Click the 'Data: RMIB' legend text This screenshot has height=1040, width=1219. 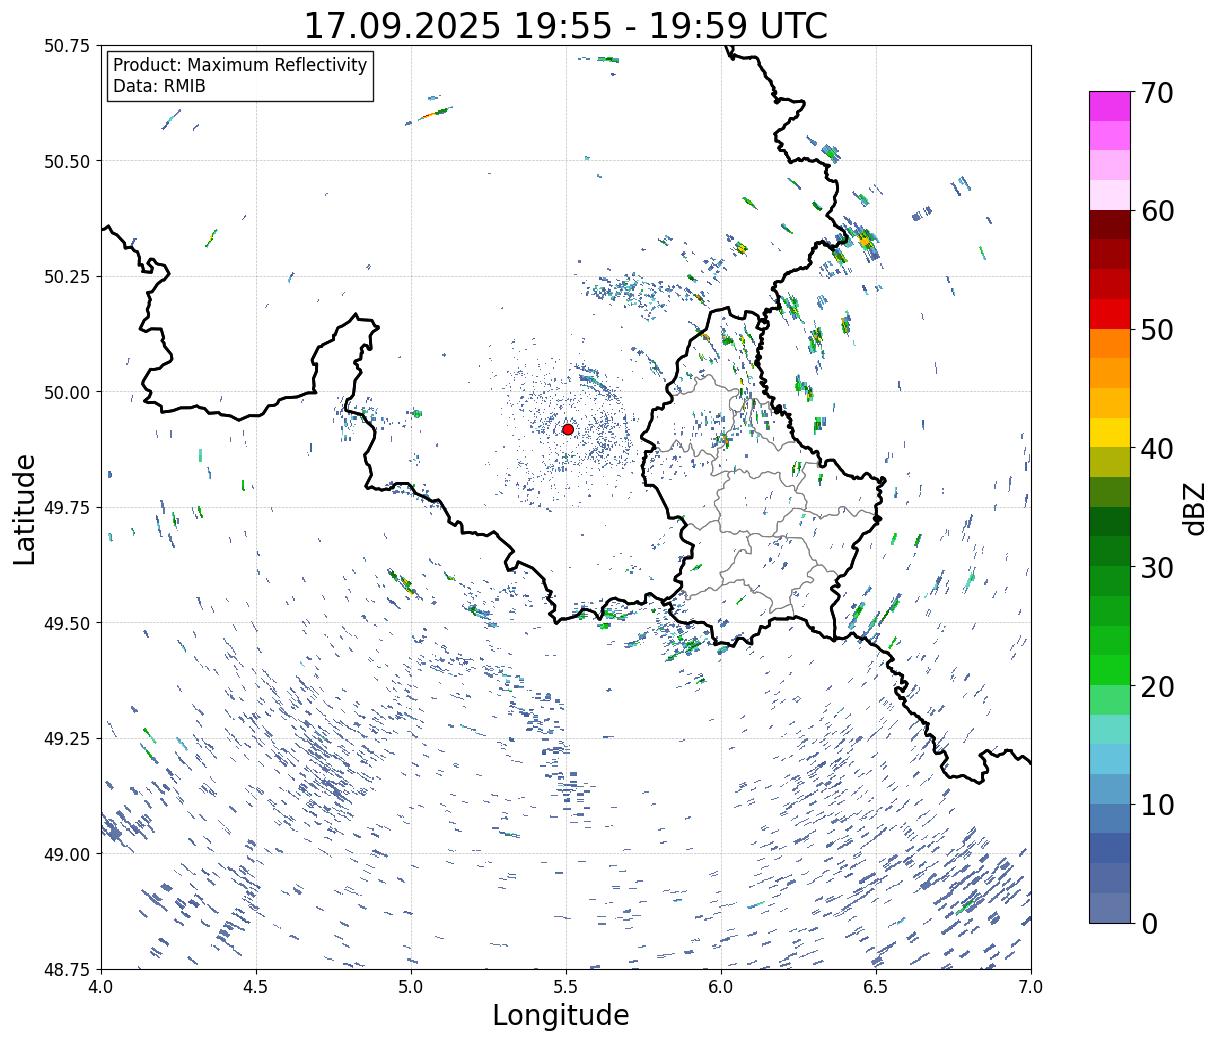pyautogui.click(x=159, y=86)
